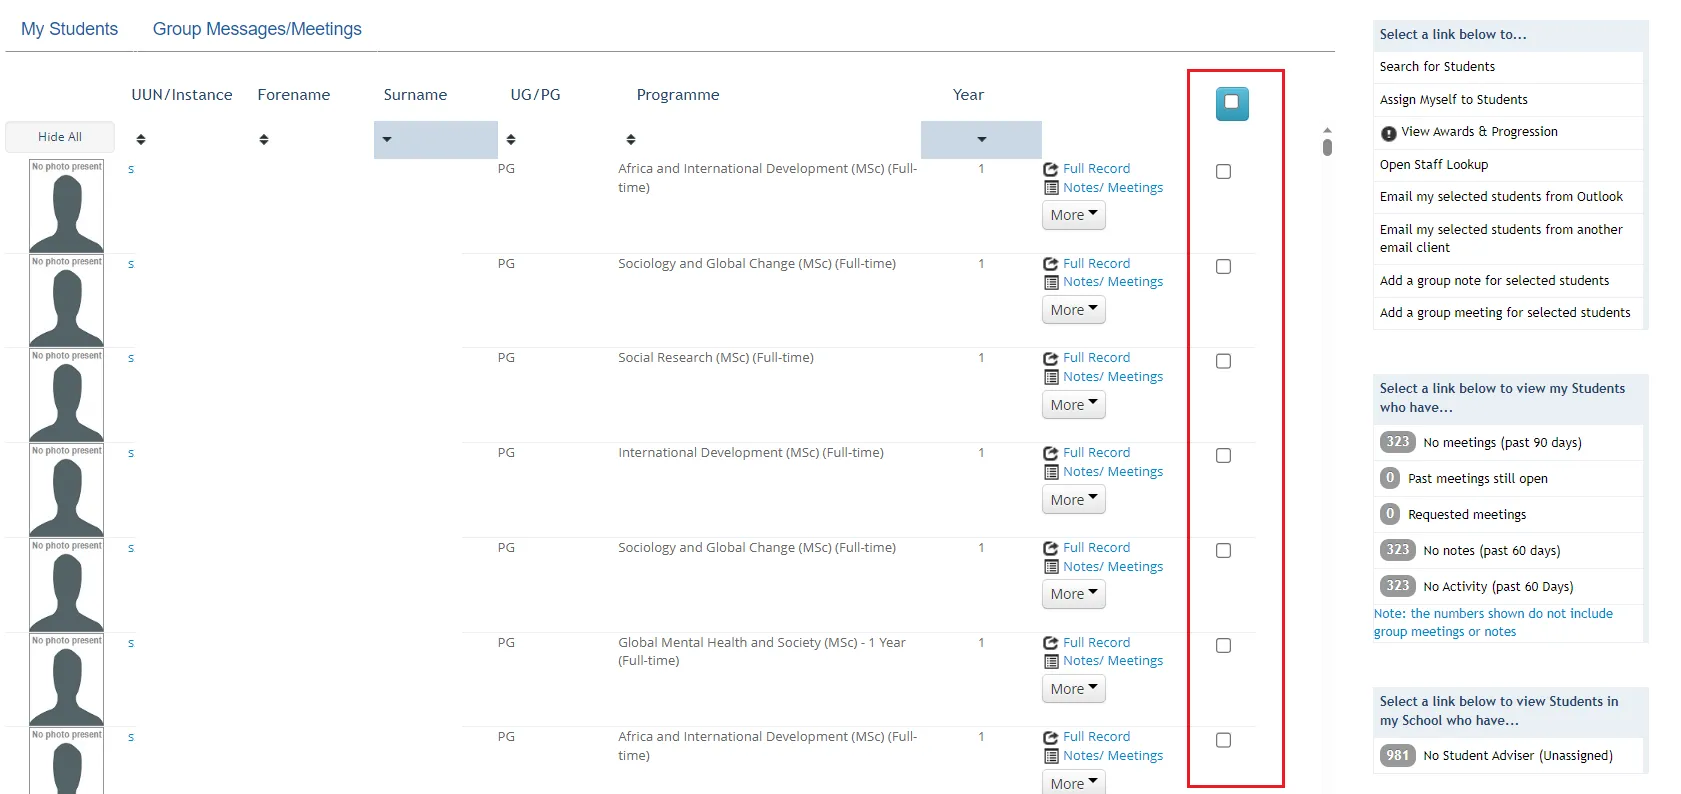The width and height of the screenshot is (1681, 794).
Task: Open Staff Lookup link
Action: pos(1434,165)
